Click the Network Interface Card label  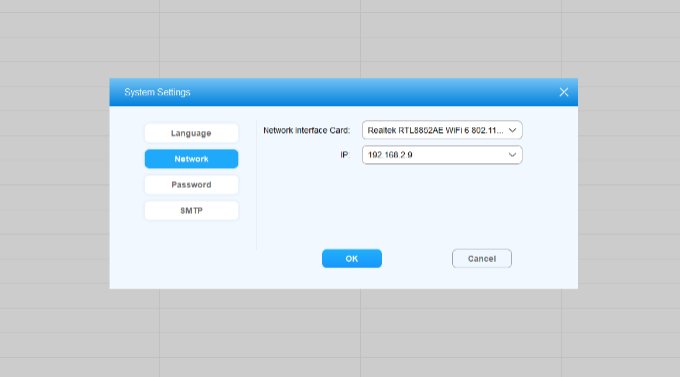point(307,130)
